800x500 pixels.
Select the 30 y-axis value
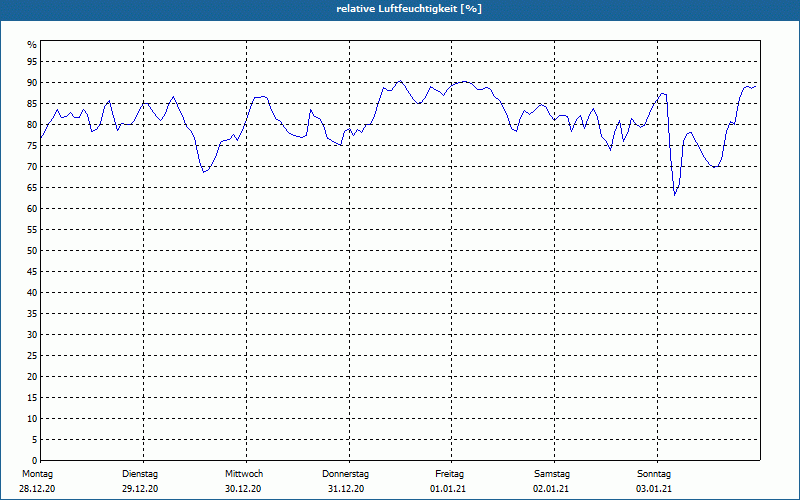(x=32, y=335)
